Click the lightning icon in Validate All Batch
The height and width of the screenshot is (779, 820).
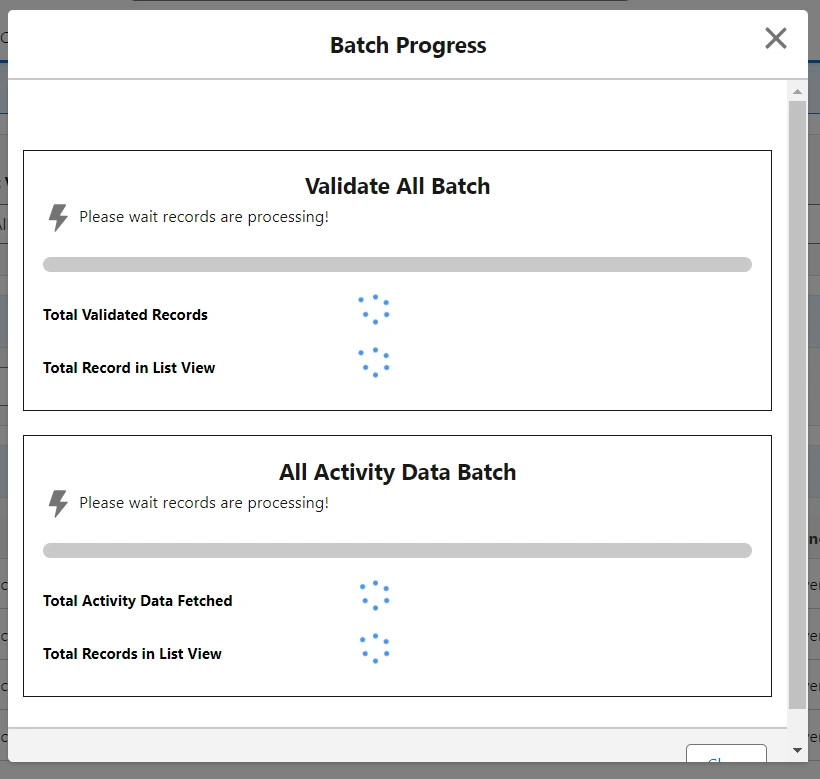point(57,217)
